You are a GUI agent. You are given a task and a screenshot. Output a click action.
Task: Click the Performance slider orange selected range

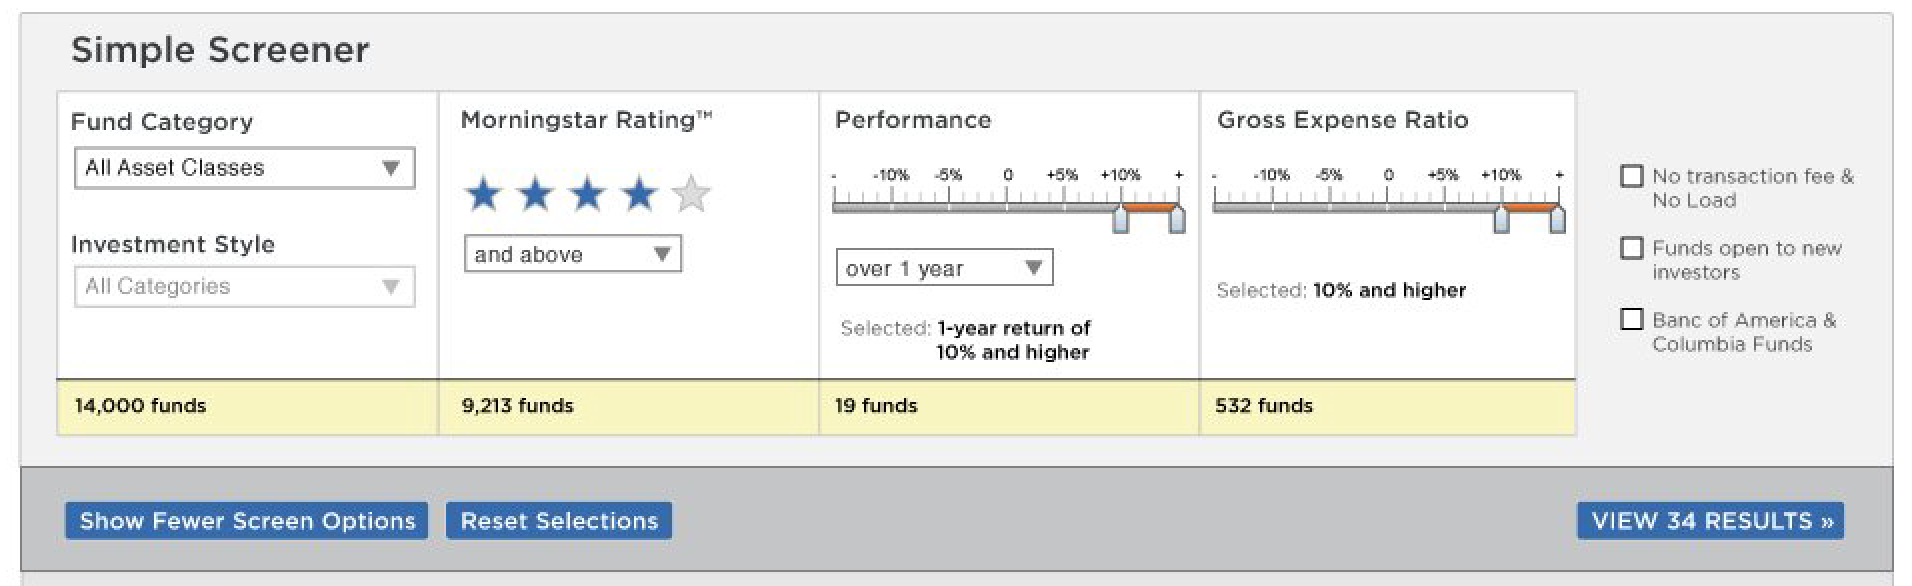click(1149, 208)
